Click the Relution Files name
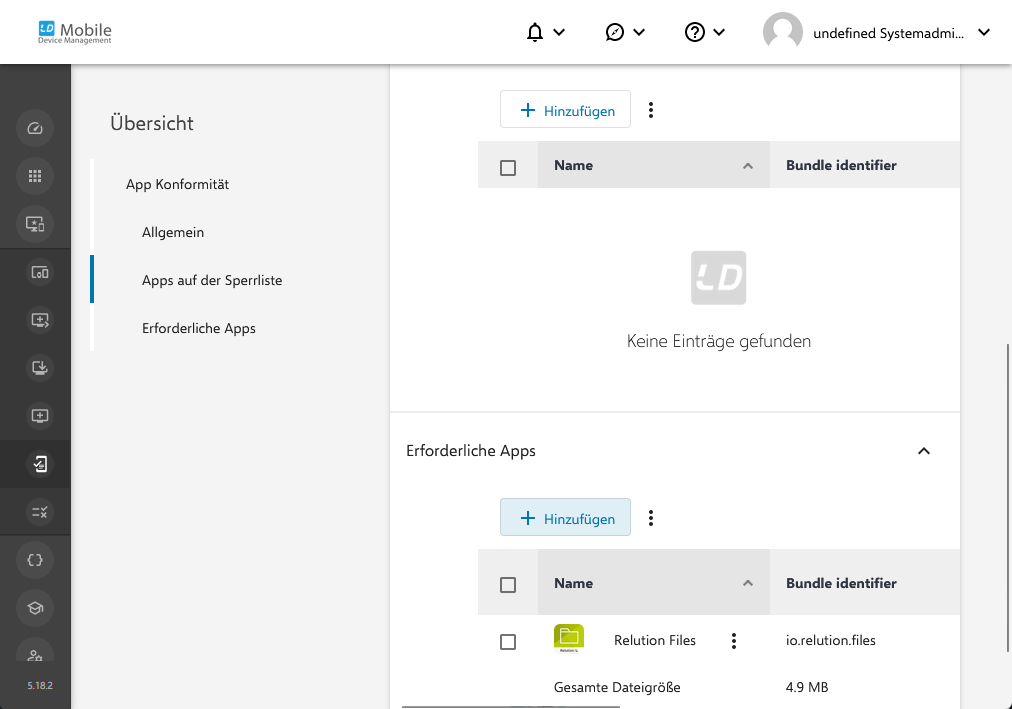The image size is (1012, 709). (654, 641)
